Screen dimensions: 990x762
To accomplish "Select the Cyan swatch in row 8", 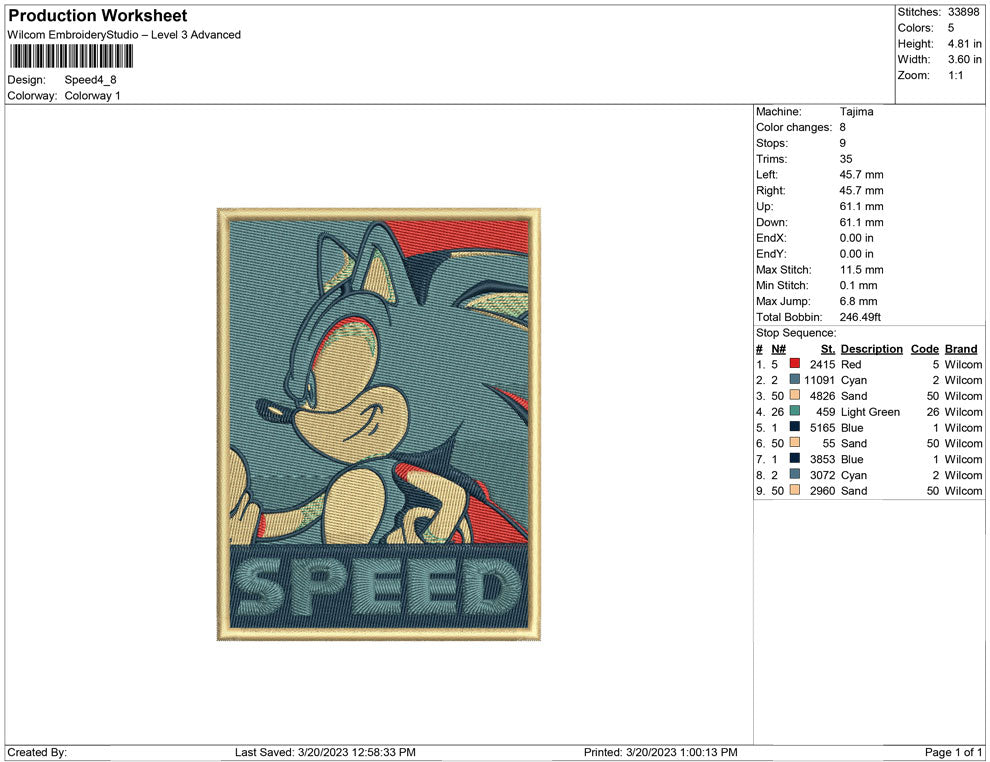I will click(794, 475).
